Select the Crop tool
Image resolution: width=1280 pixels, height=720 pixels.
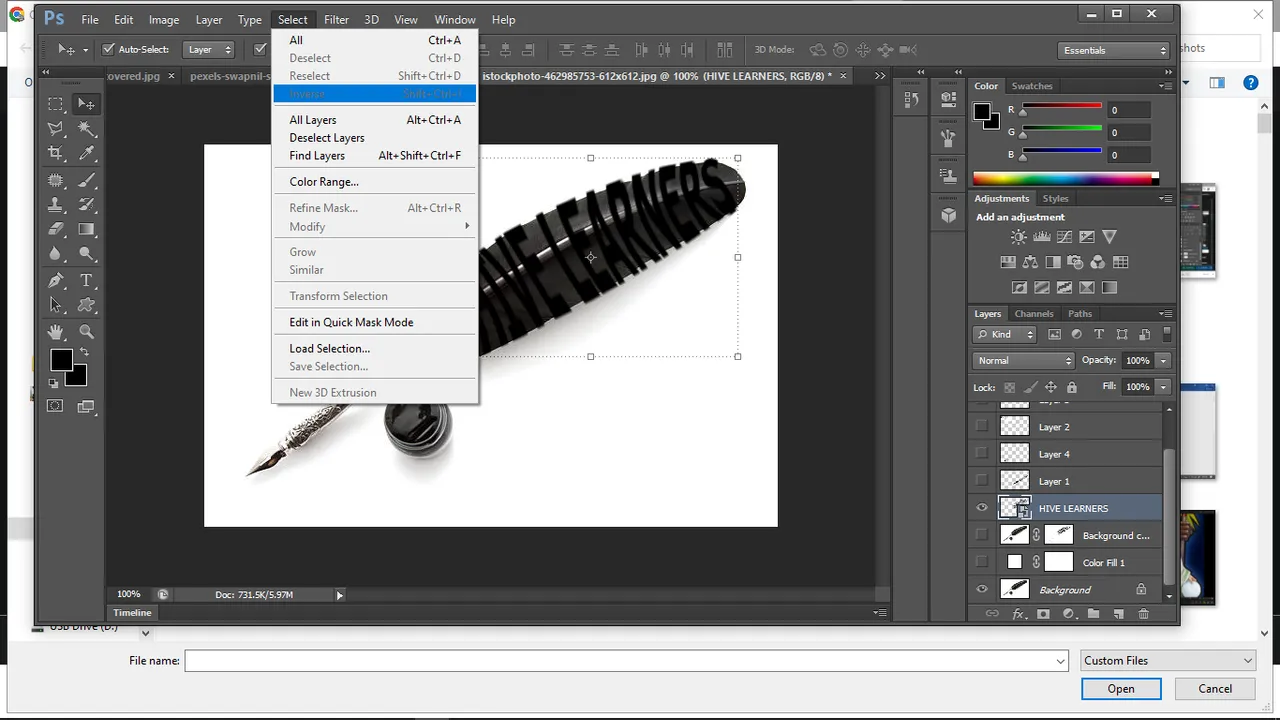56,154
